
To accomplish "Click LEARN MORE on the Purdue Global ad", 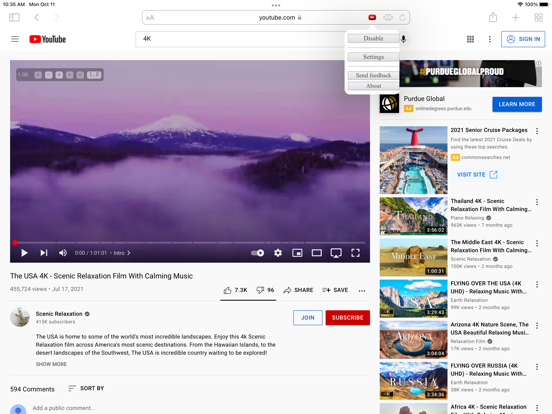I will tap(517, 104).
